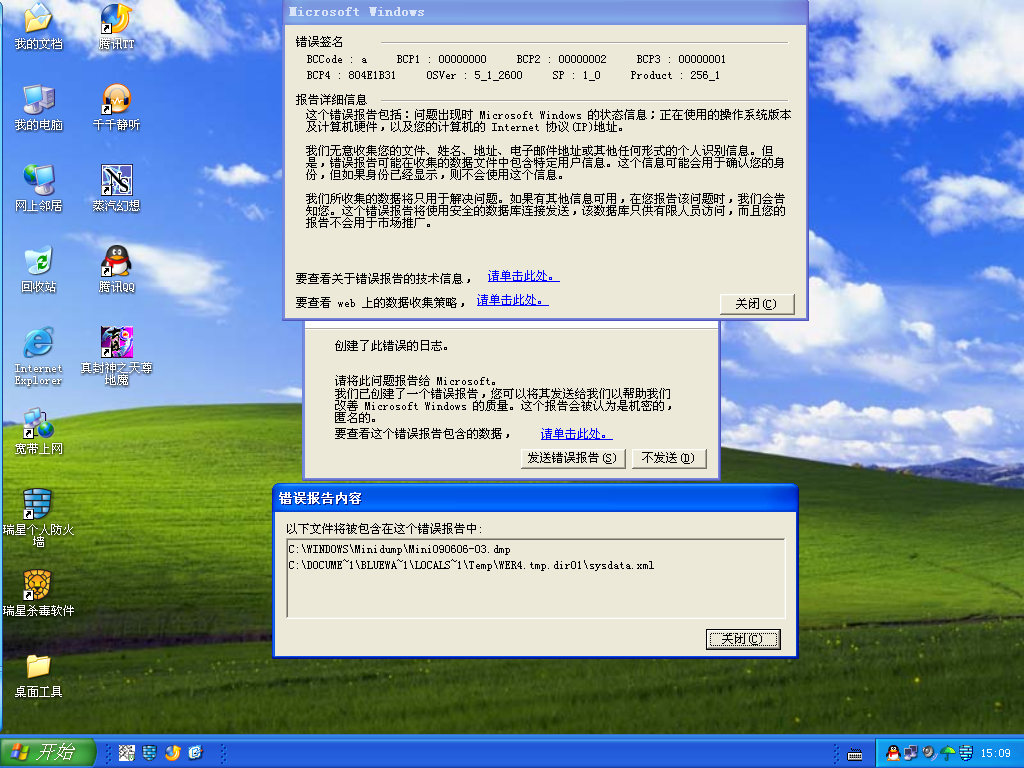The image size is (1024, 768).
Task: Click the 发送错误报告(S) button
Action: pyautogui.click(x=573, y=458)
